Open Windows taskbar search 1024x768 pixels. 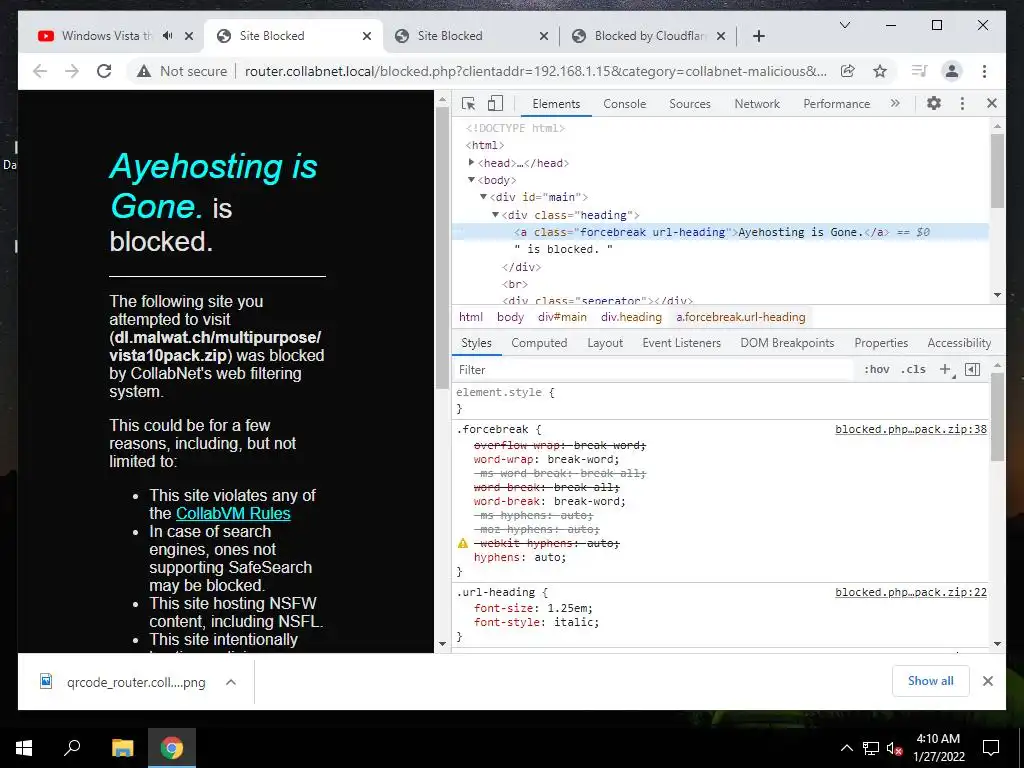coord(72,748)
